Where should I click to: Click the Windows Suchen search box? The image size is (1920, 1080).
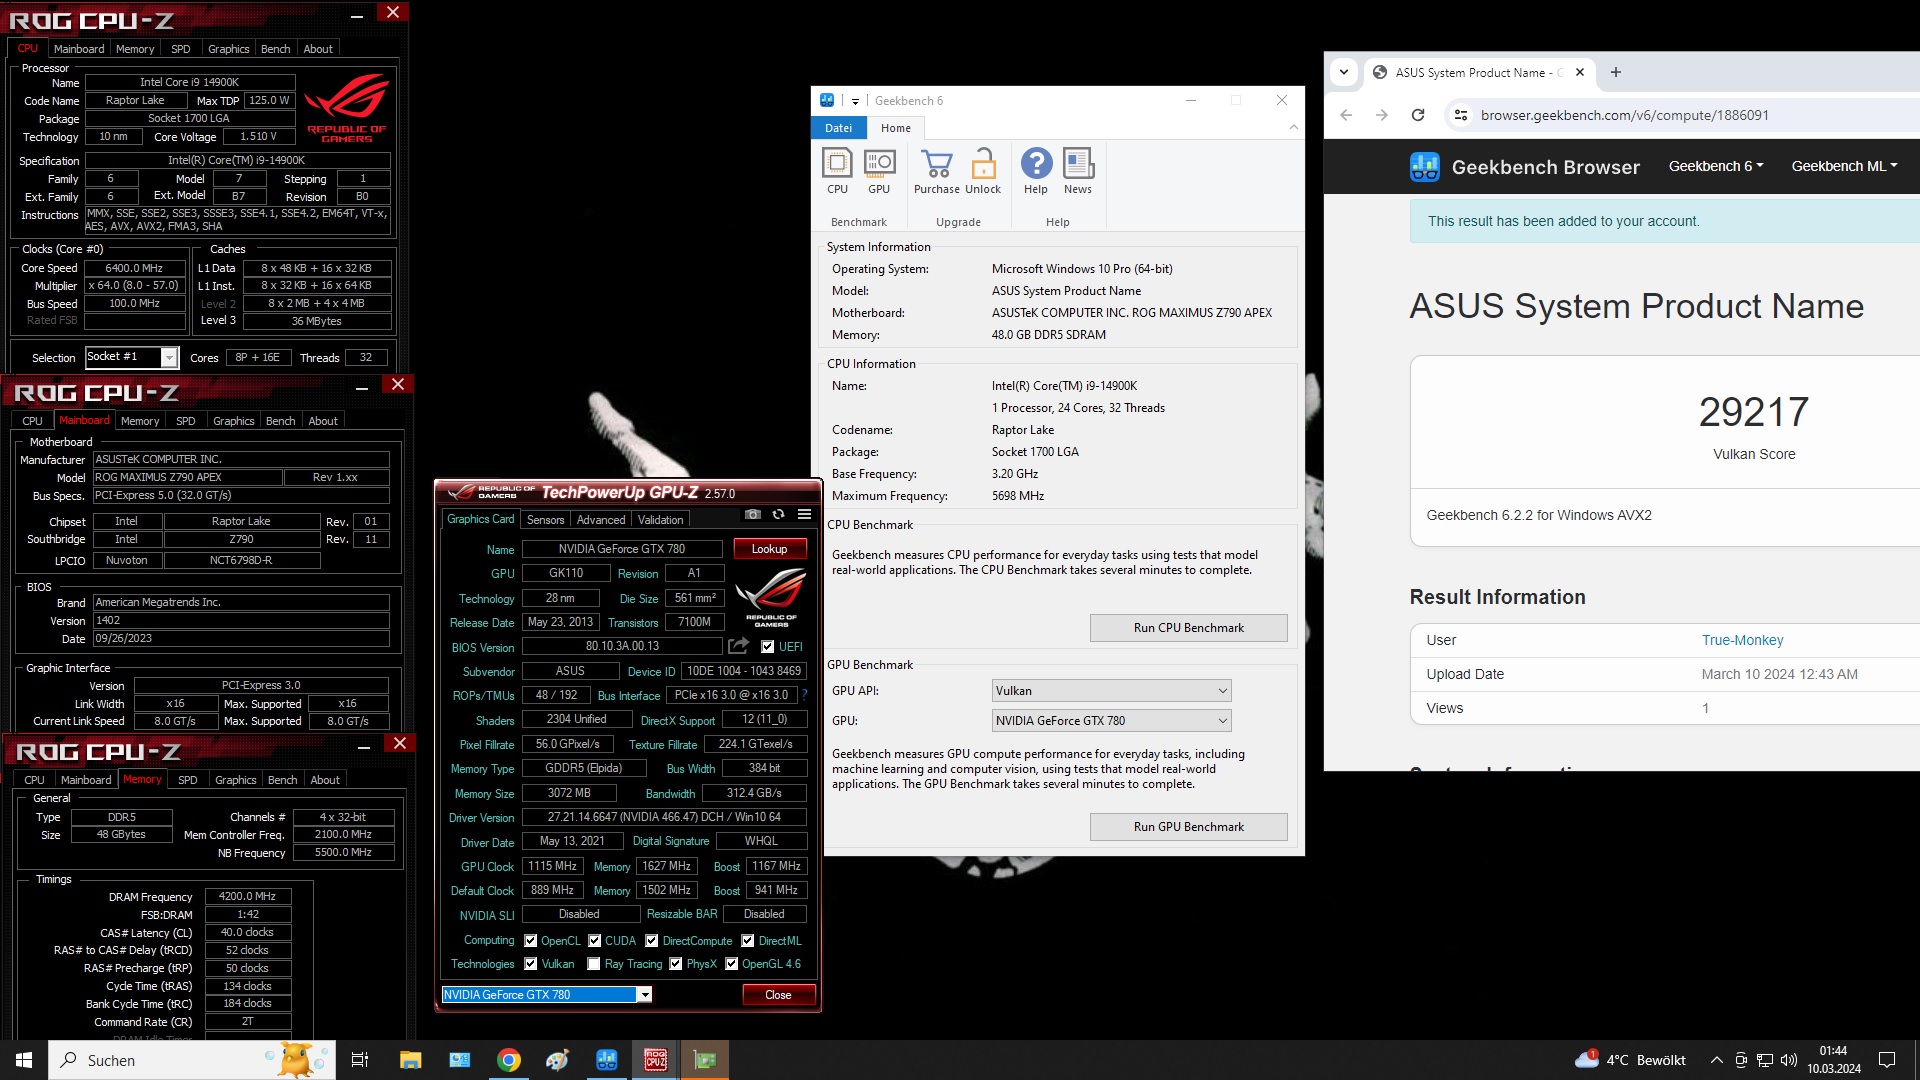point(192,1060)
